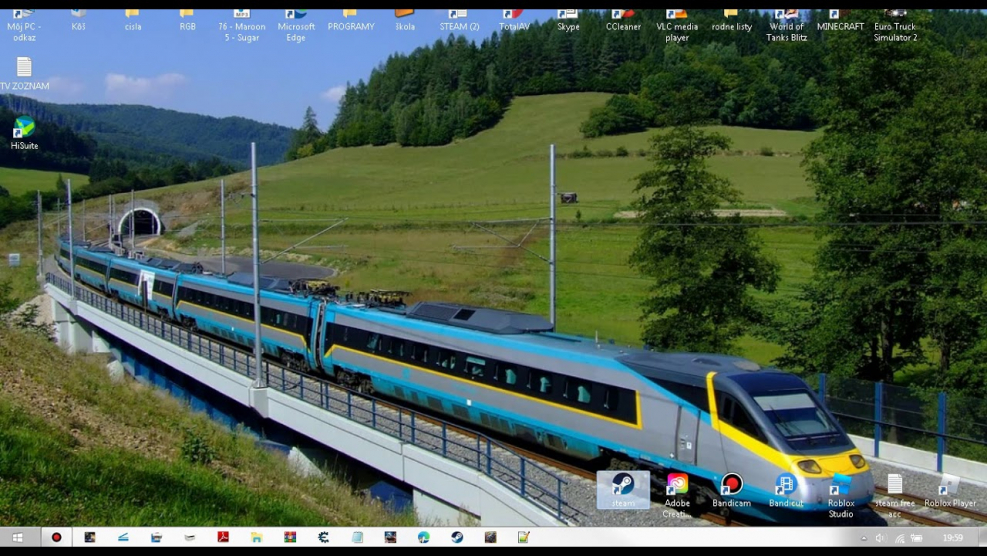
Task: Open File Explorer from the taskbar
Action: (256, 537)
